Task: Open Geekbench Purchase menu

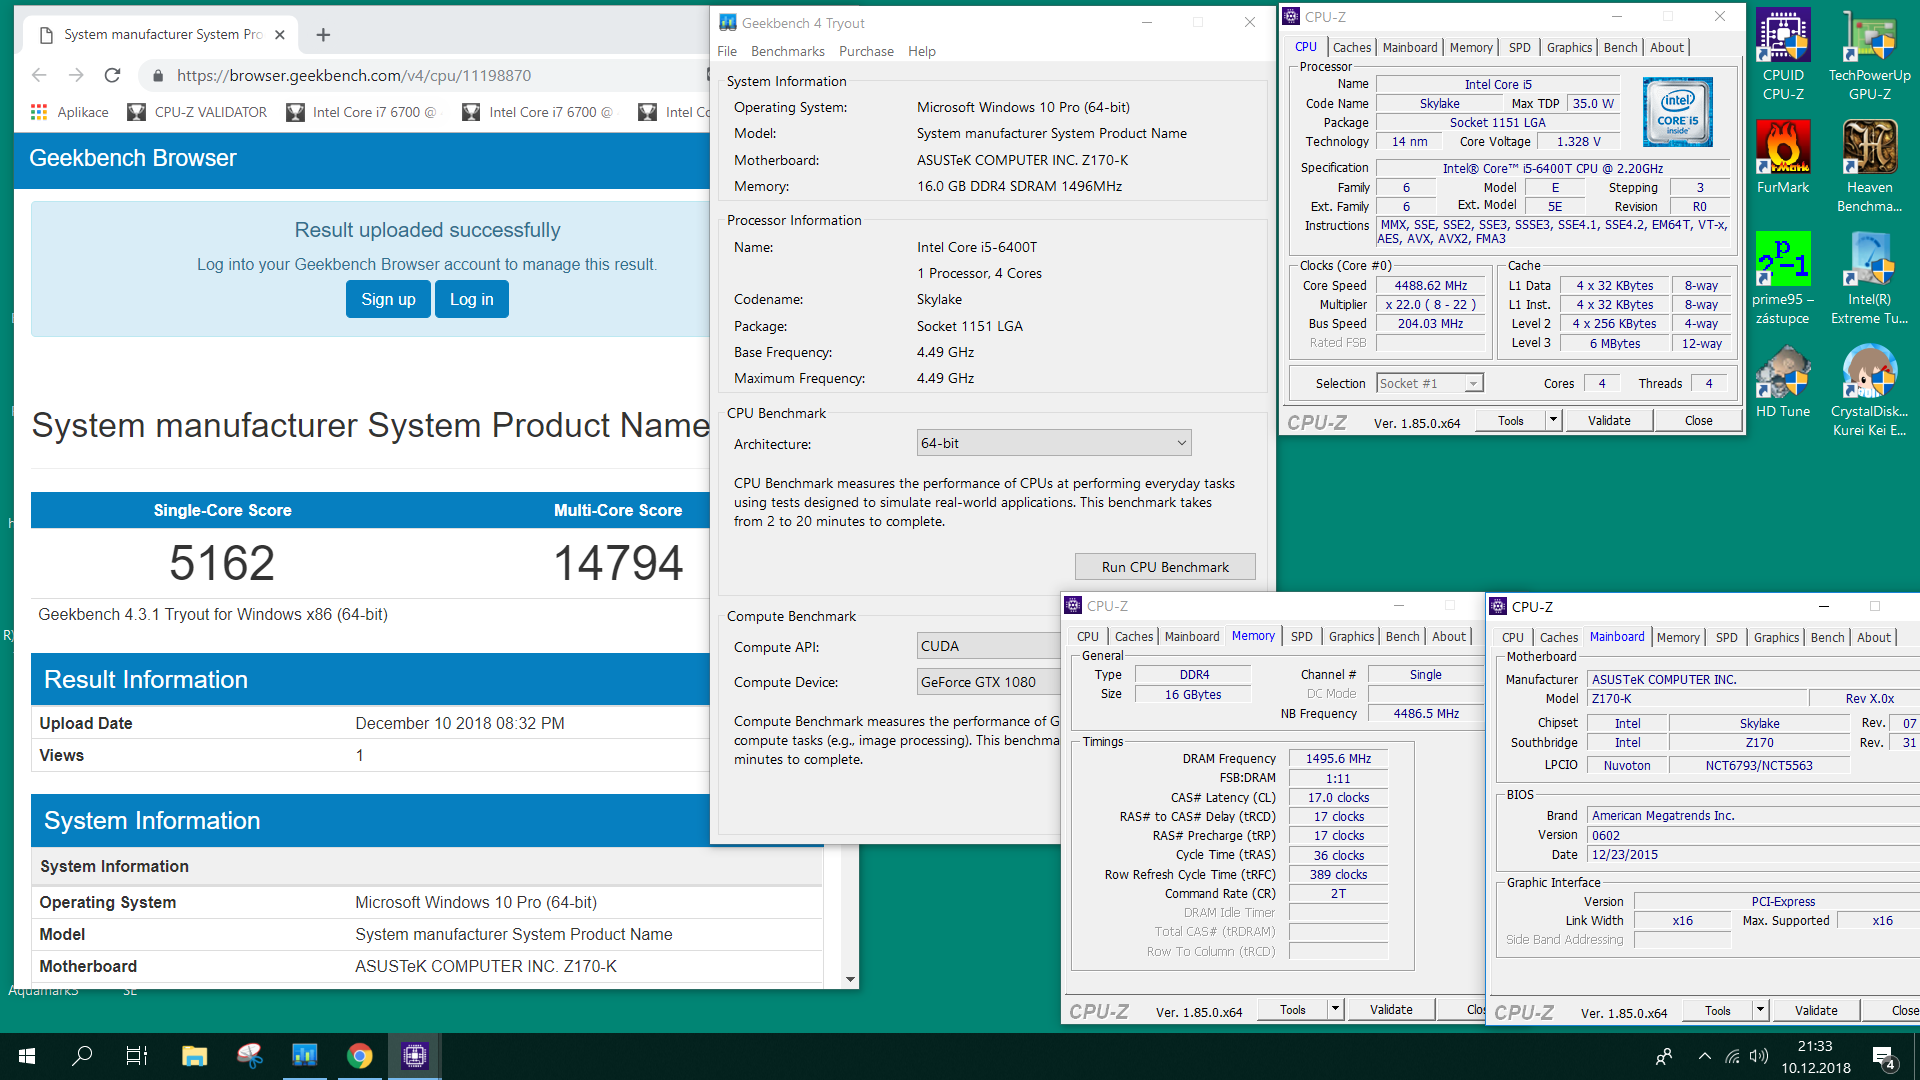Action: coord(866,51)
